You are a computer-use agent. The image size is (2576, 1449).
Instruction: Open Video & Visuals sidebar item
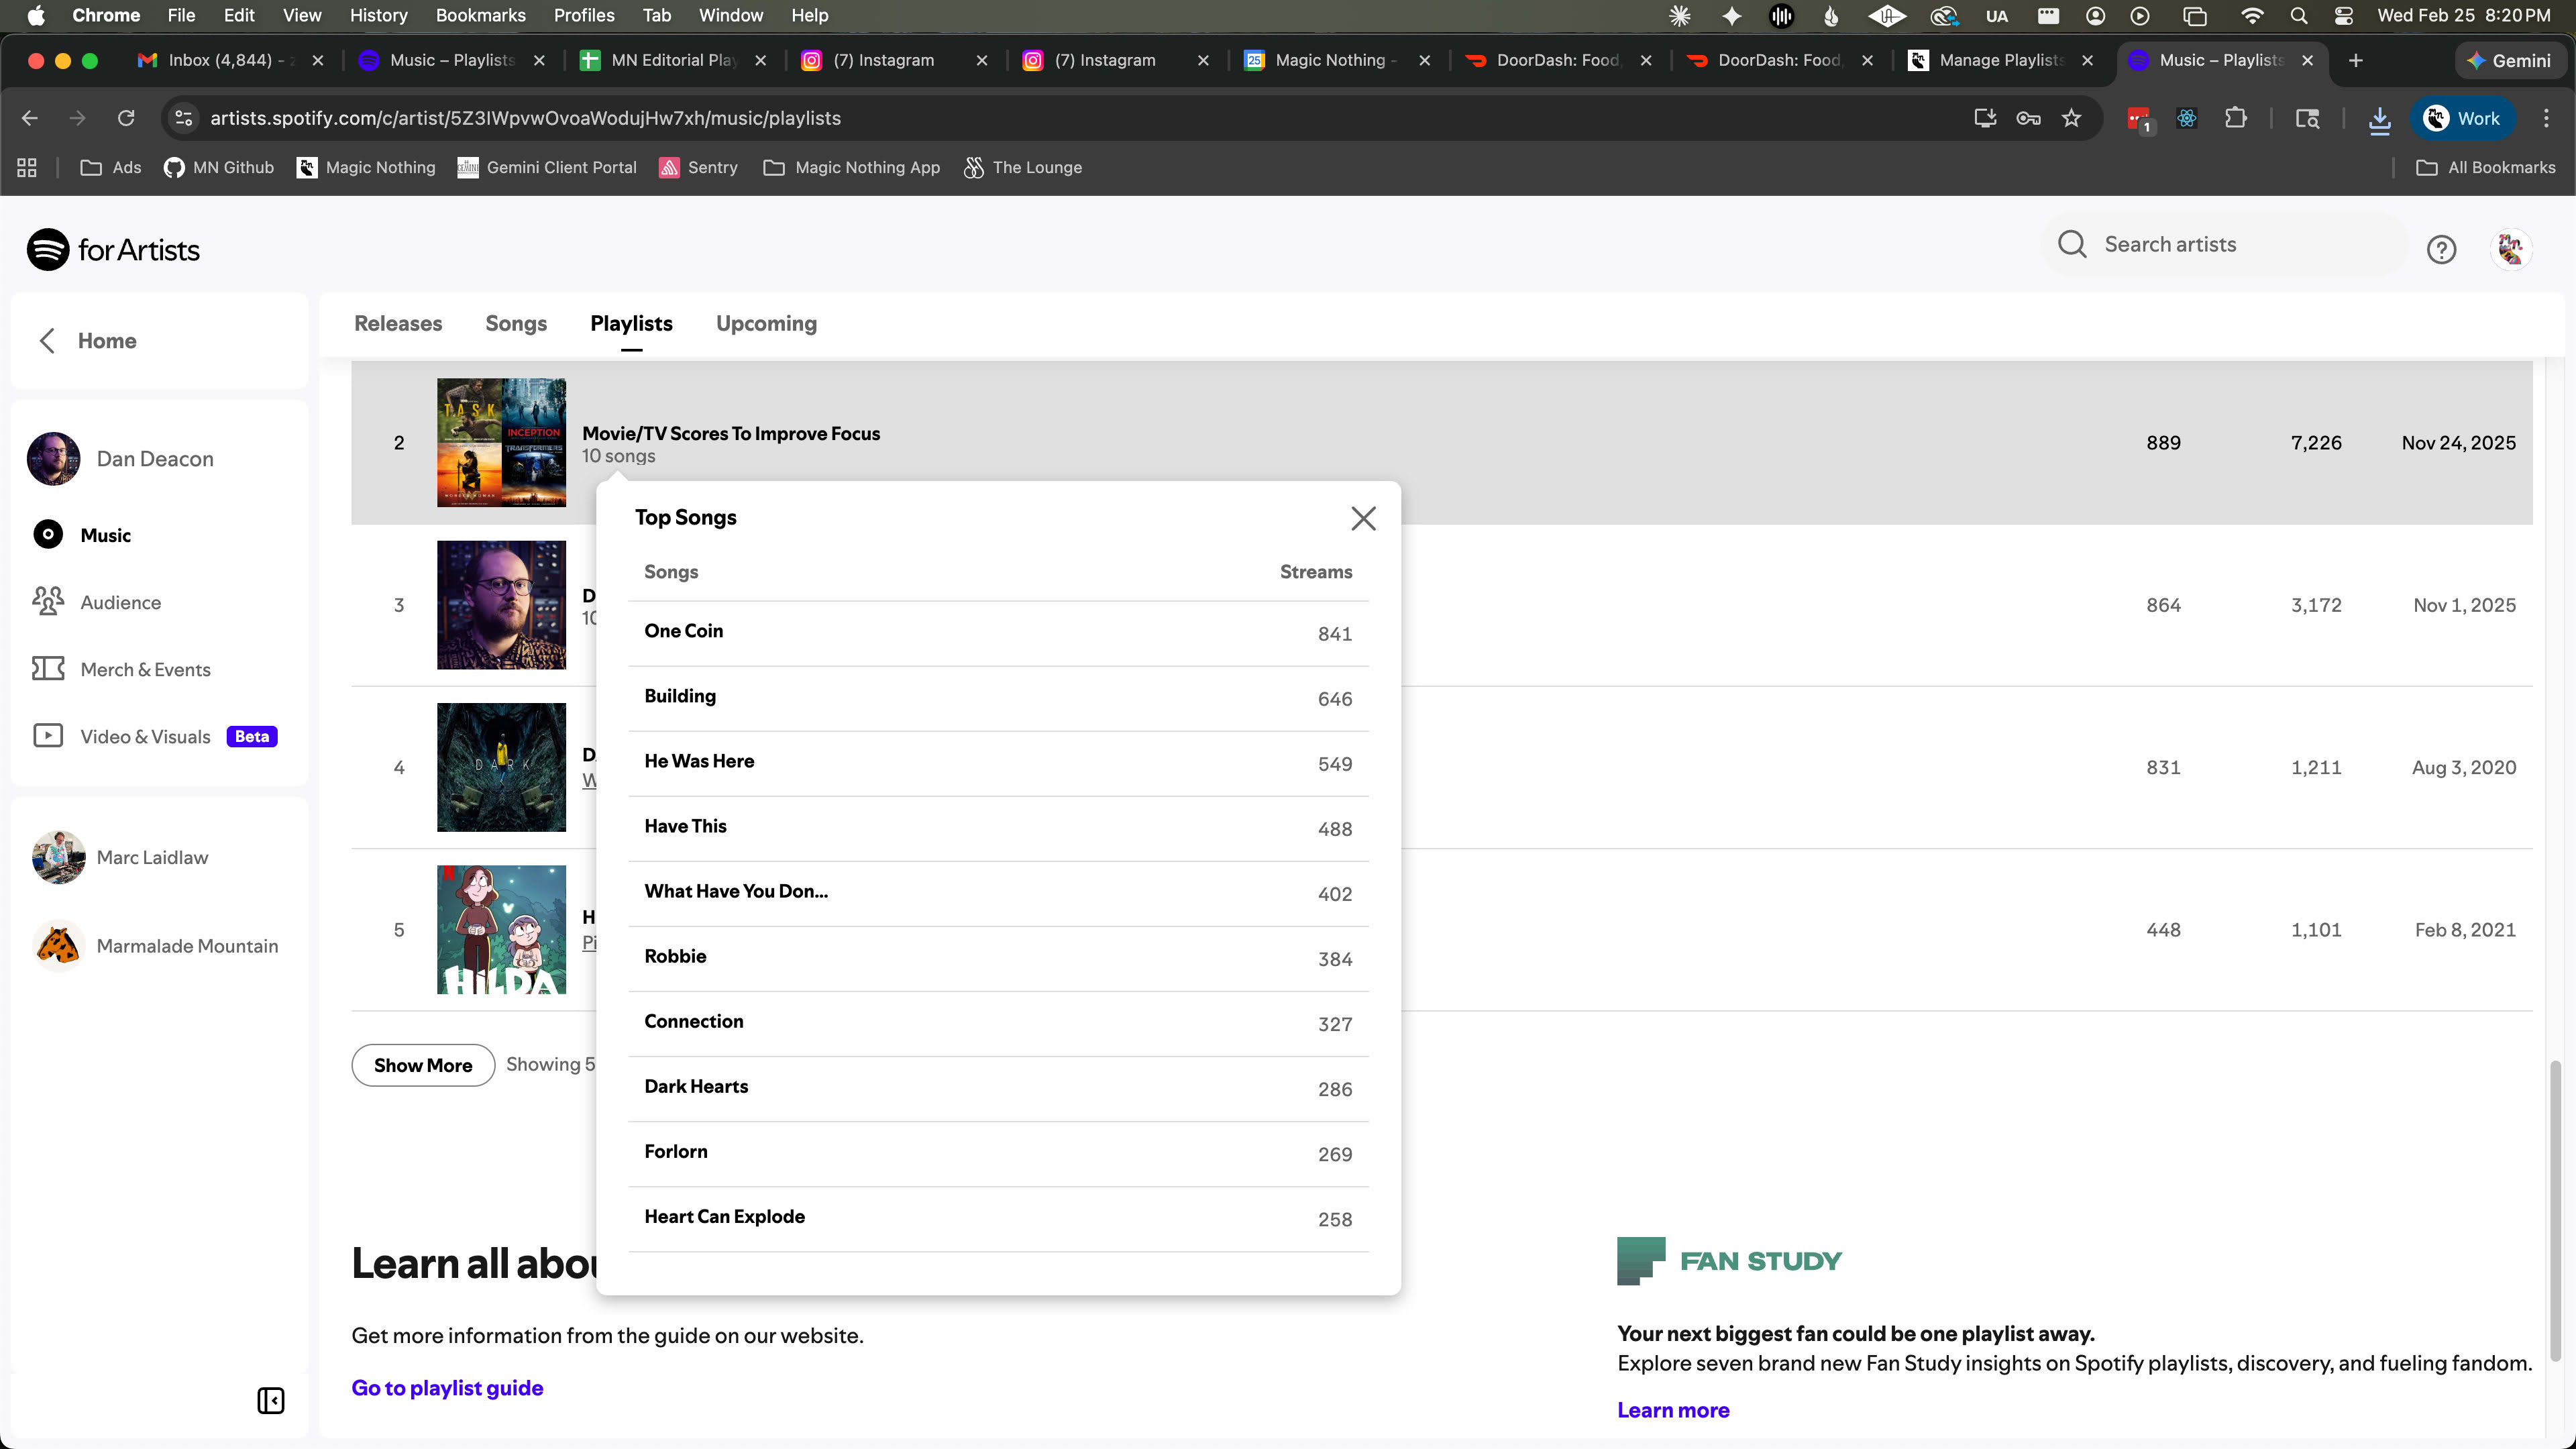[145, 736]
